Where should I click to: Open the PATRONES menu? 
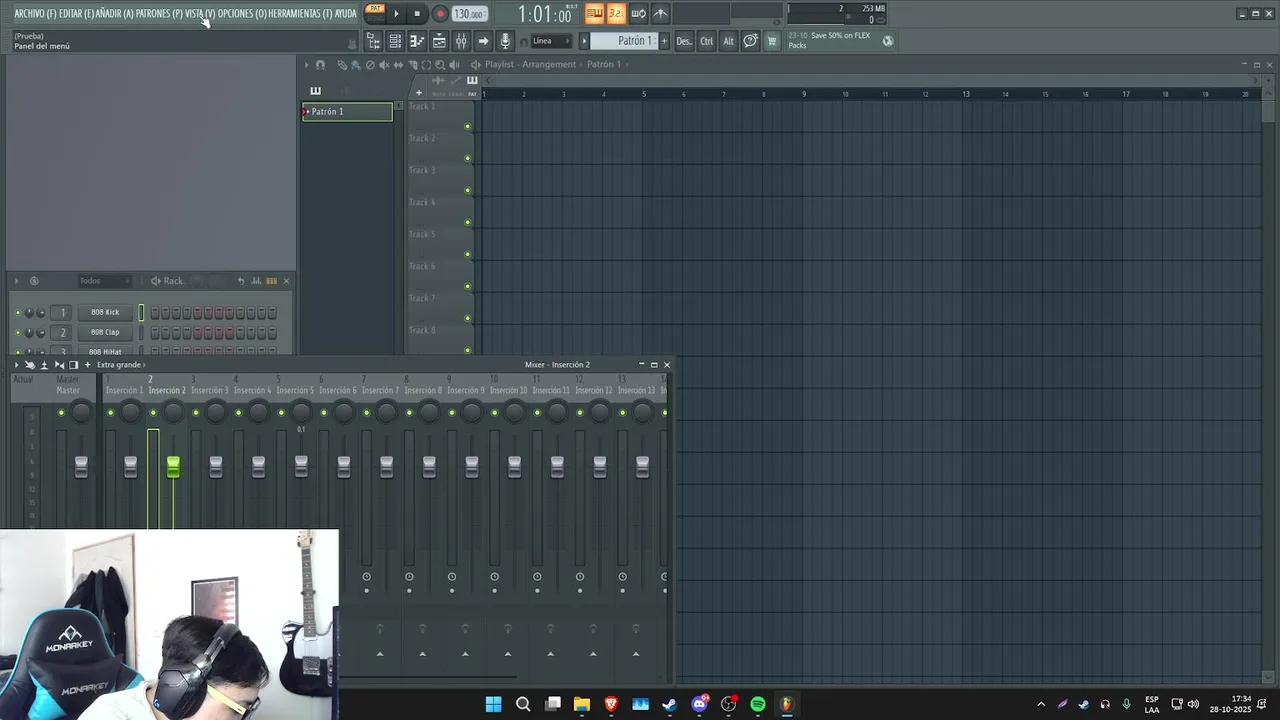[159, 14]
